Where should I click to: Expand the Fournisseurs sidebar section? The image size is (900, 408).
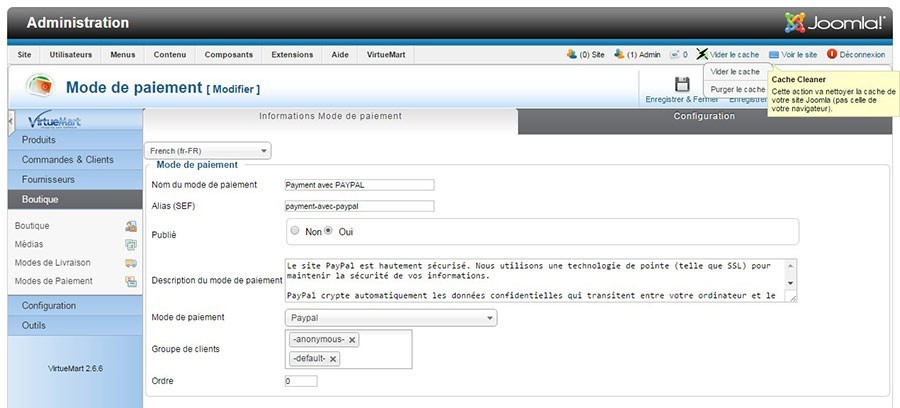point(75,180)
